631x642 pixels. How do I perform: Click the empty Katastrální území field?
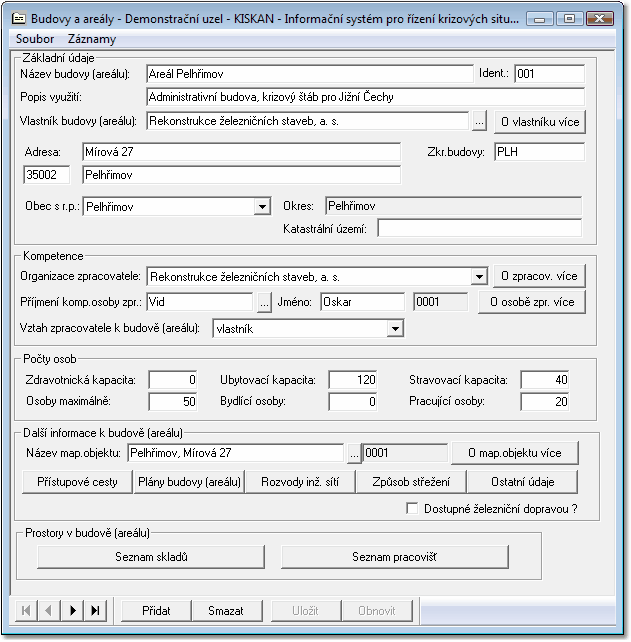[x=479, y=228]
